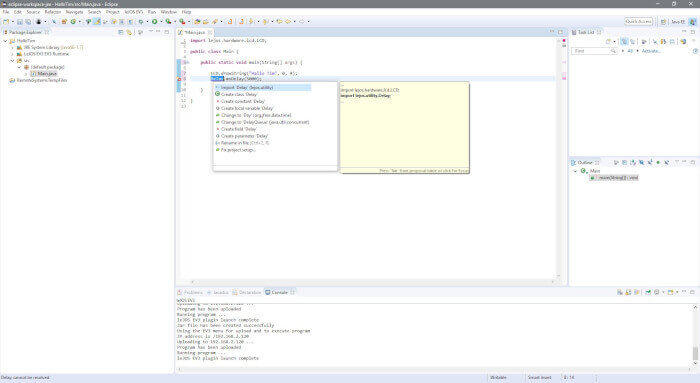The image size is (700, 383).
Task: Open the Java EE perspective button
Action: coord(678,21)
